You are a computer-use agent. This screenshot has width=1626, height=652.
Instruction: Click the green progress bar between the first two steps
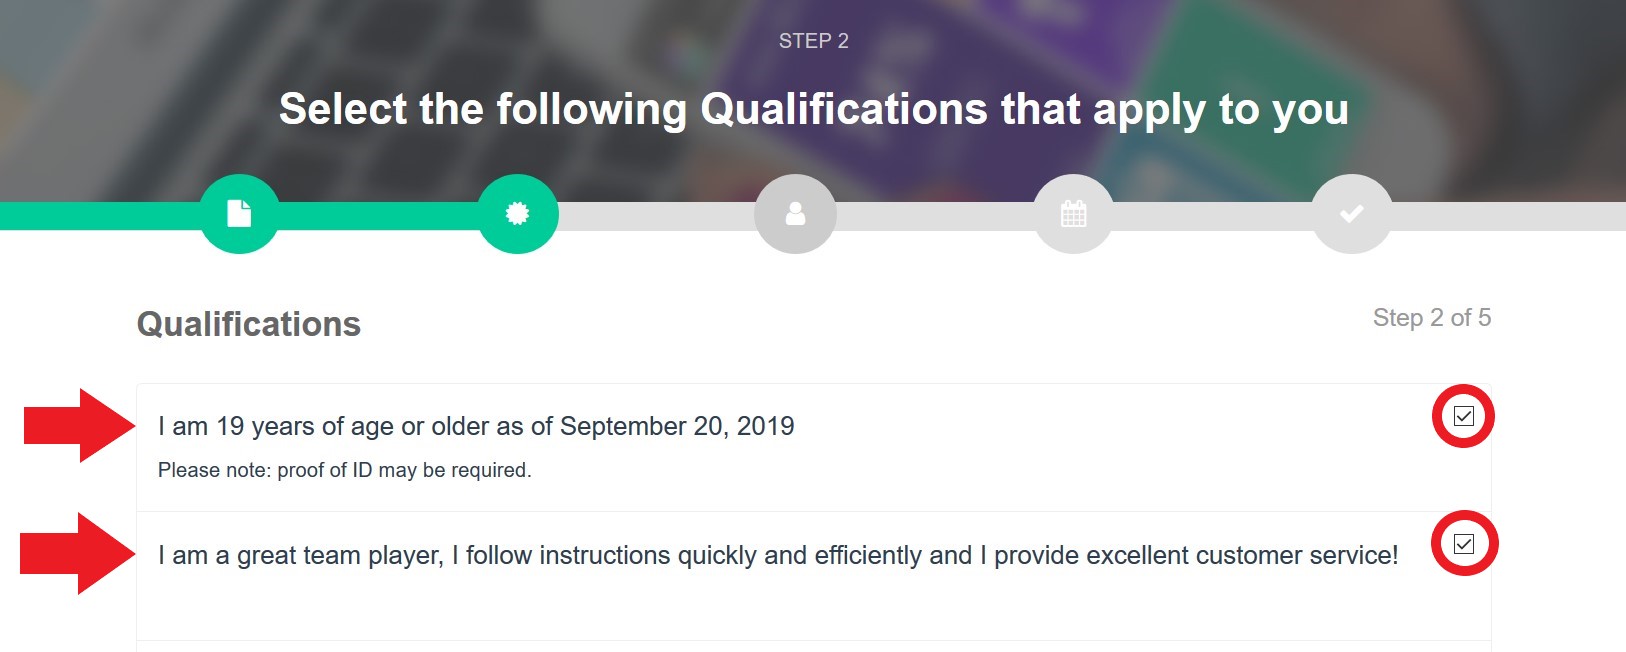point(378,216)
